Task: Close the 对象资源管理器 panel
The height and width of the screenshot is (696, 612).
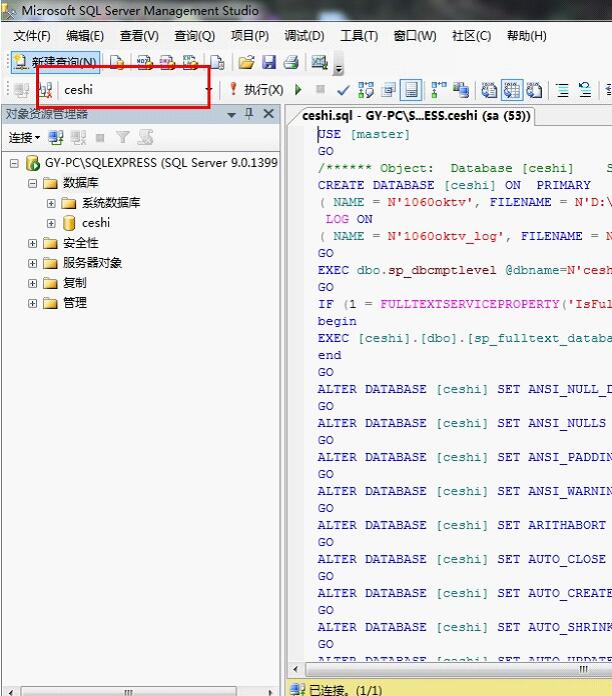Action: pyautogui.click(x=268, y=114)
